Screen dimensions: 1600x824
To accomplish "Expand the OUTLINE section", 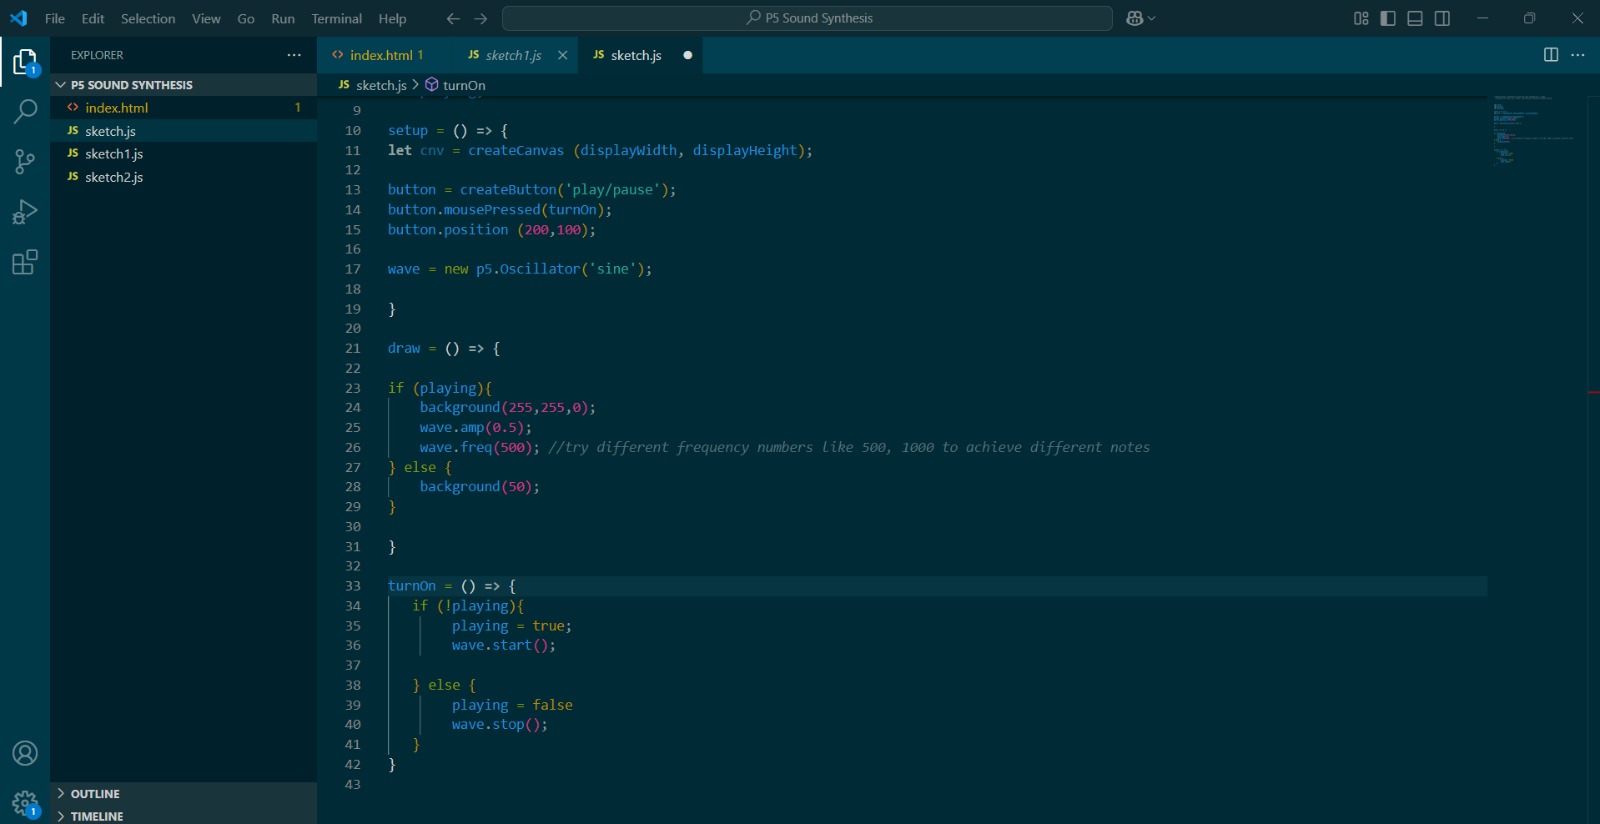I will 183,794.
